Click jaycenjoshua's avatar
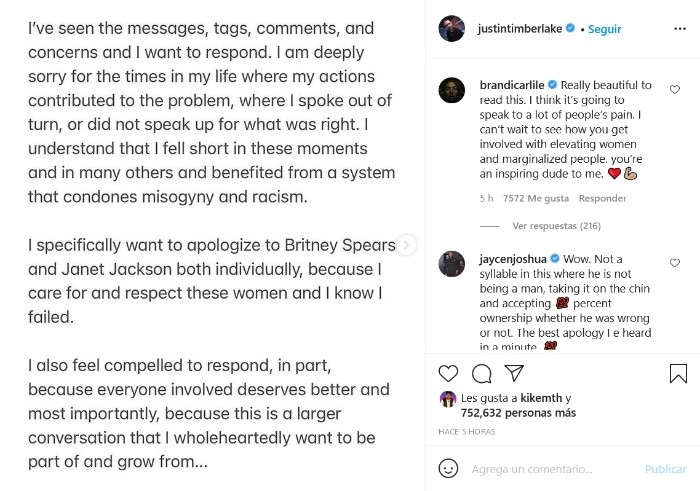The height and width of the screenshot is (491, 700). 451,263
